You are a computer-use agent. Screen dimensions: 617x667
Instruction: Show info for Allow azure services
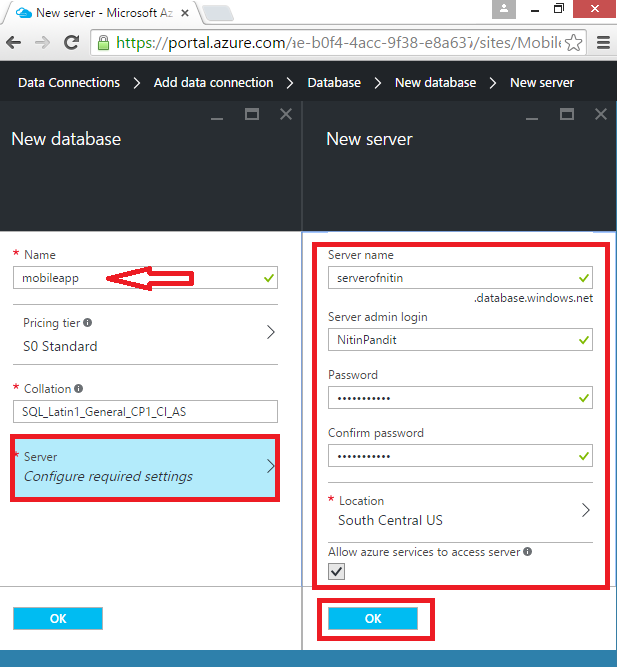[x=528, y=552]
